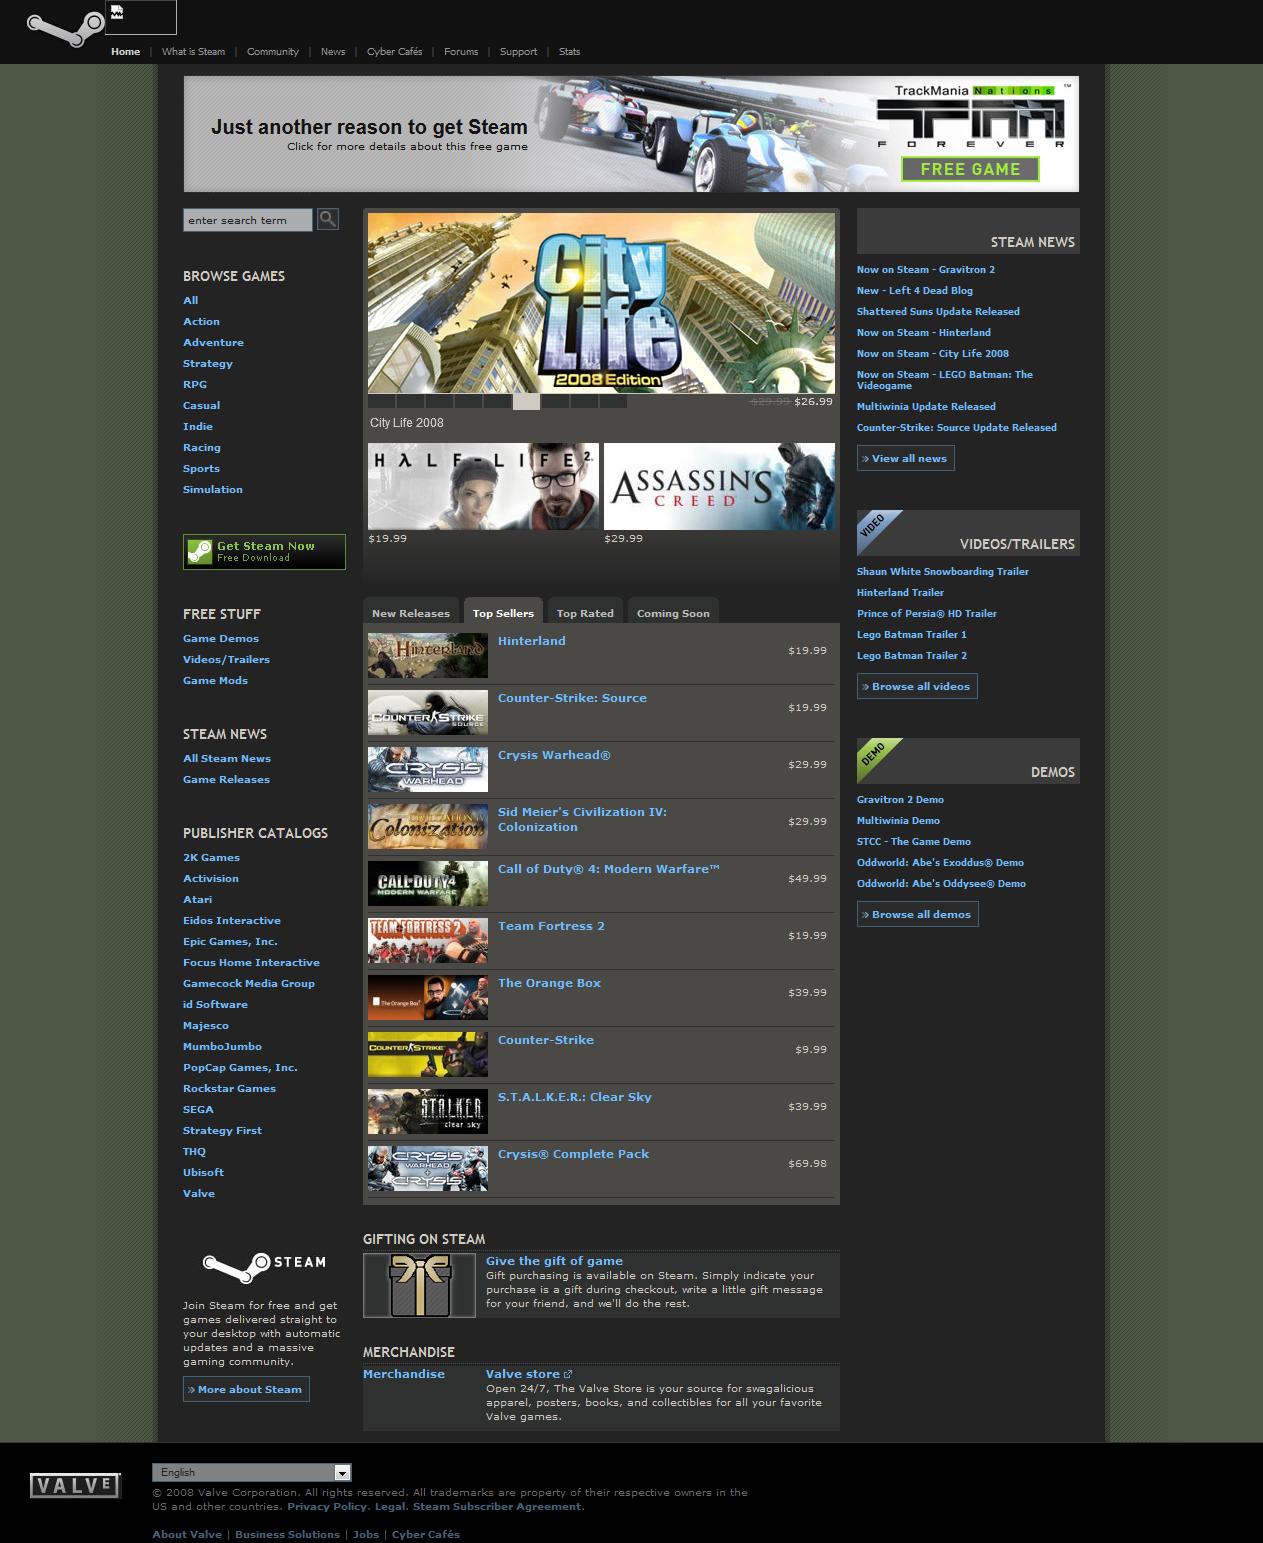Viewport: 1263px width, 1543px height.
Task: Open the Crysis Complete Pack thumbnail
Action: click(x=428, y=1169)
